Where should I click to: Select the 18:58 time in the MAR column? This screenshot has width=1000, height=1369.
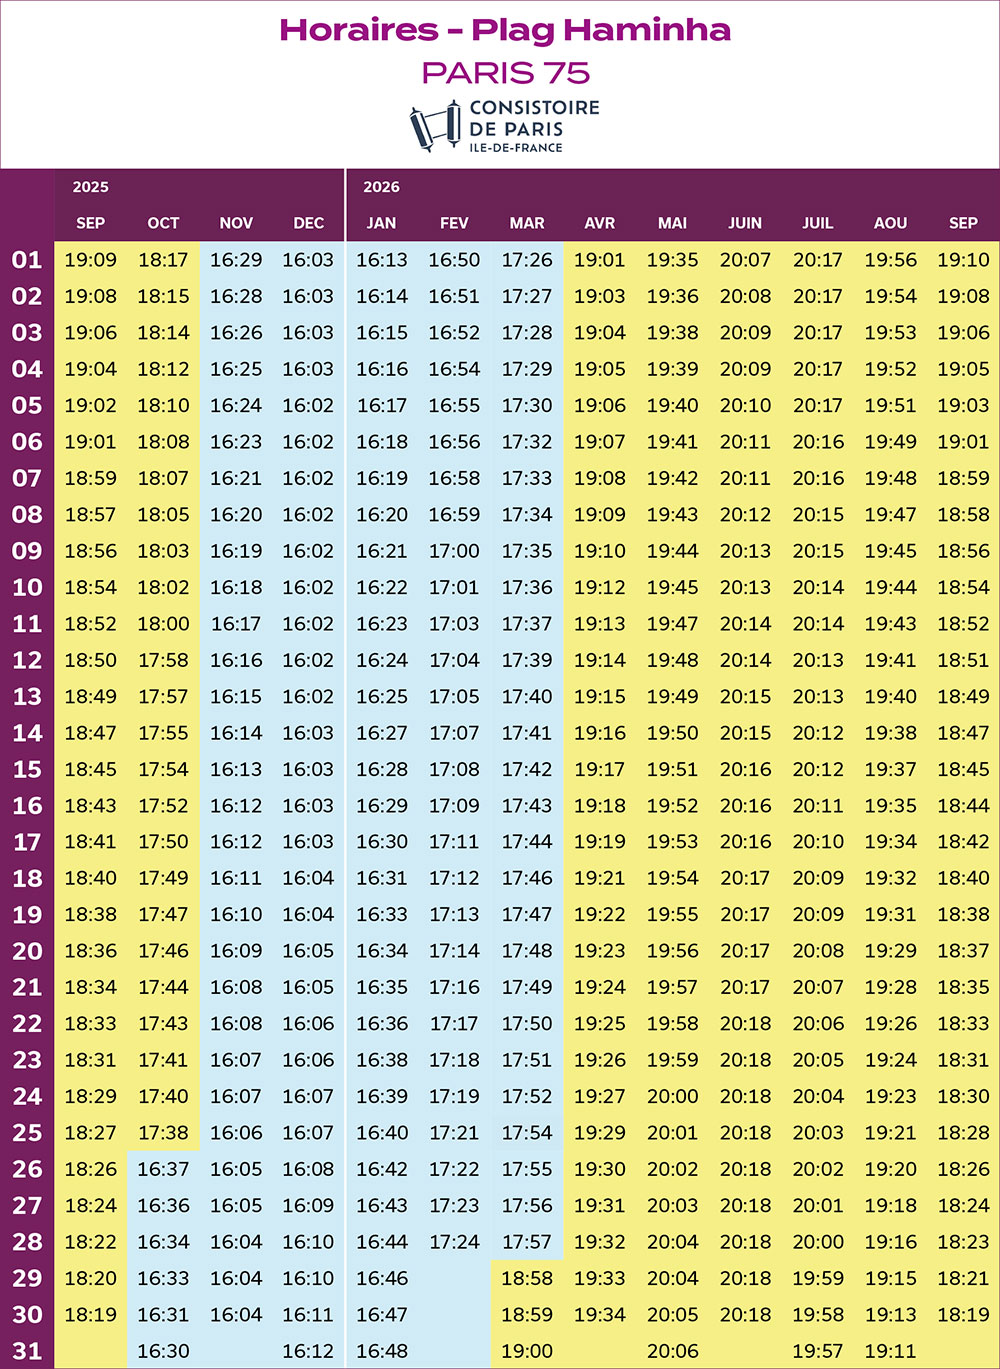[x=527, y=1278]
